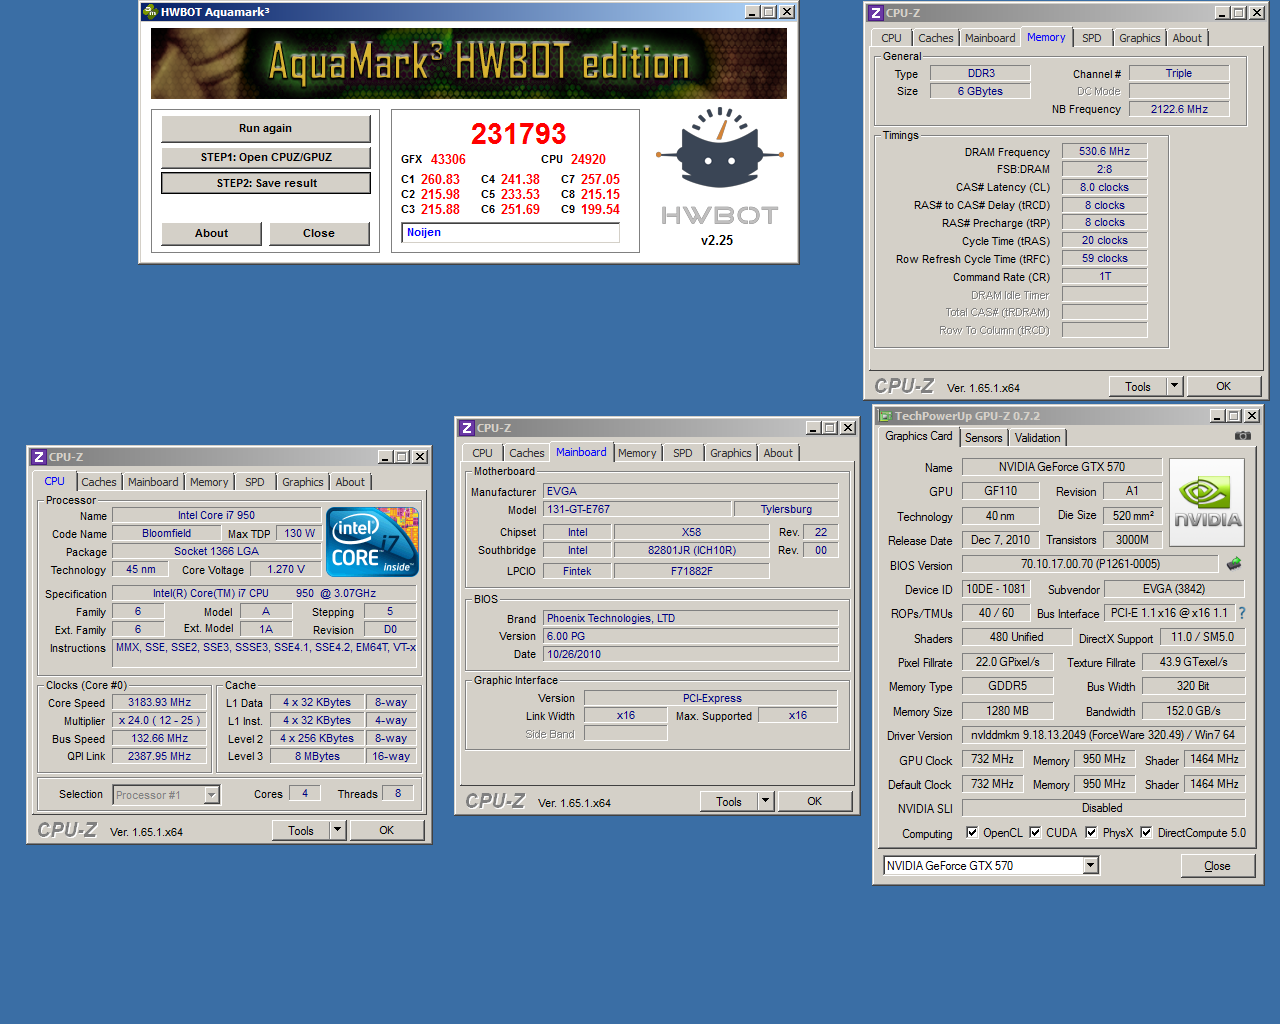Click the Intel Core i7 logo badge
The height and width of the screenshot is (1024, 1280).
pos(373,541)
